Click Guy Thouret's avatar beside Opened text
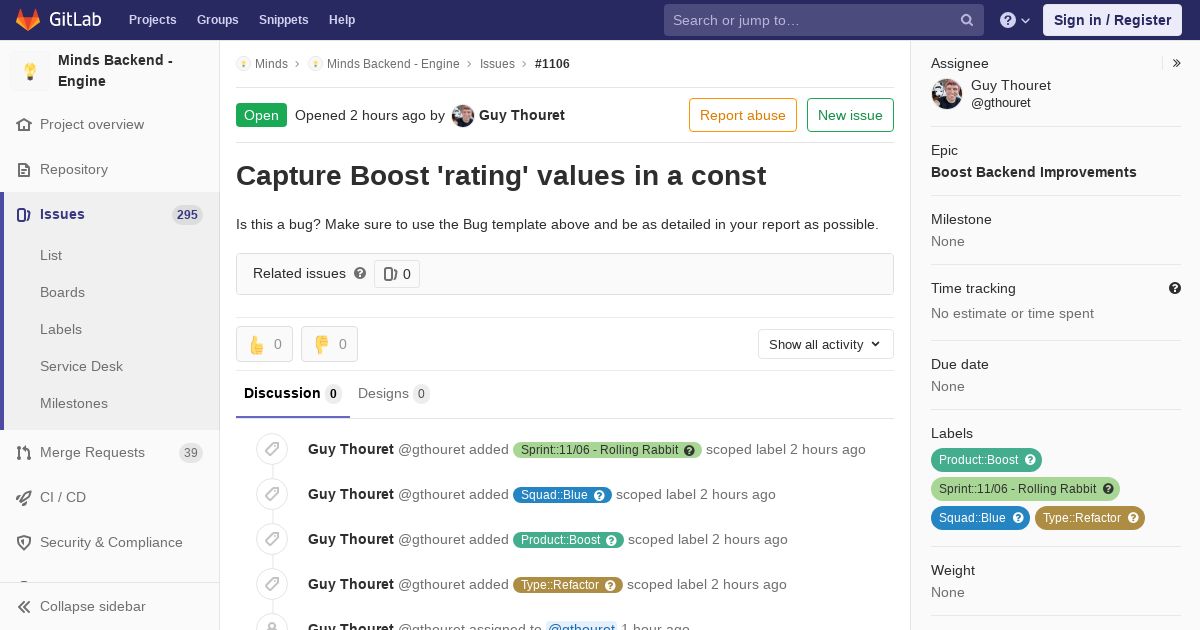Viewport: 1200px width, 630px height. click(463, 116)
